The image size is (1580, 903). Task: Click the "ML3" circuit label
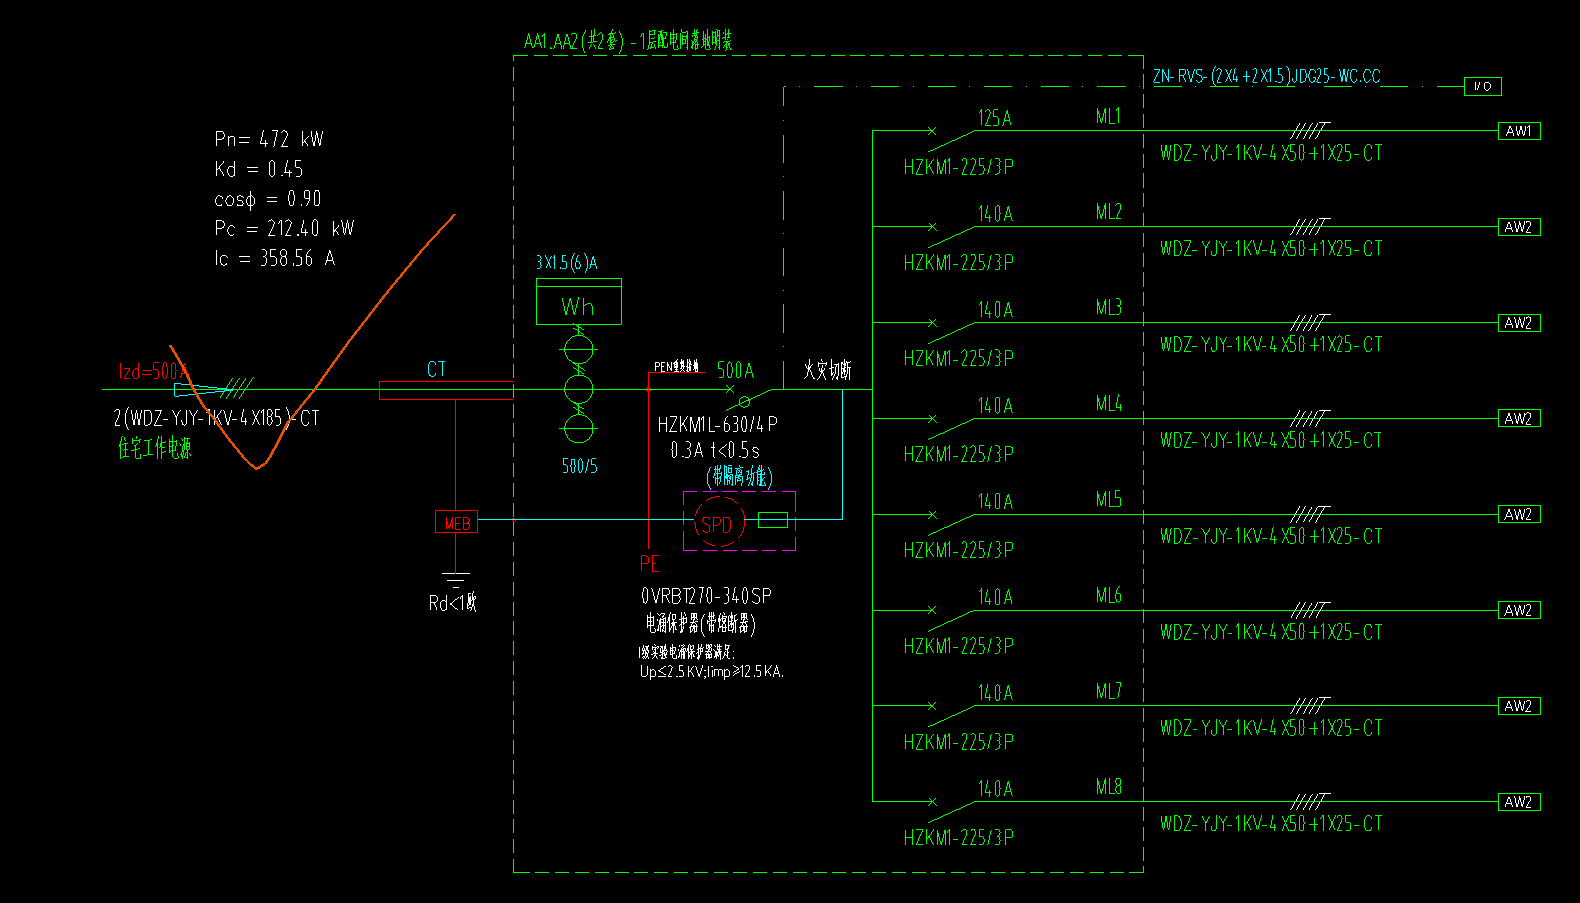pos(1109,308)
